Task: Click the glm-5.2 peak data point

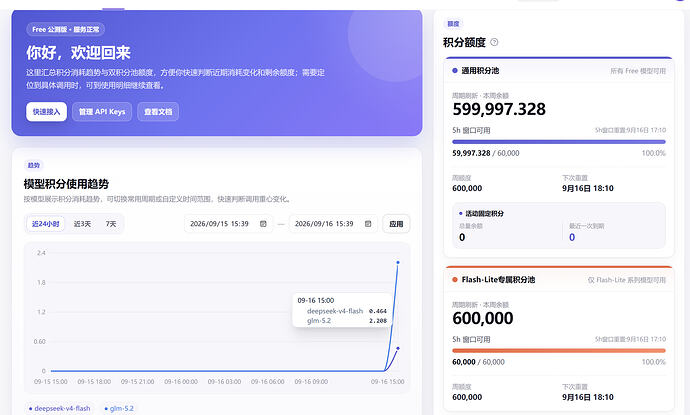Action: (398, 262)
